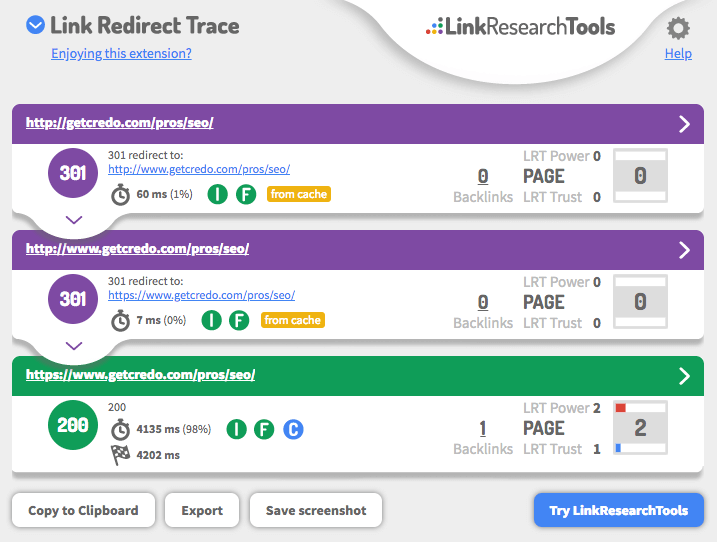This screenshot has height=542, width=717.
Task: Click the stopwatch icon next to 7 ms
Action: pos(121,321)
